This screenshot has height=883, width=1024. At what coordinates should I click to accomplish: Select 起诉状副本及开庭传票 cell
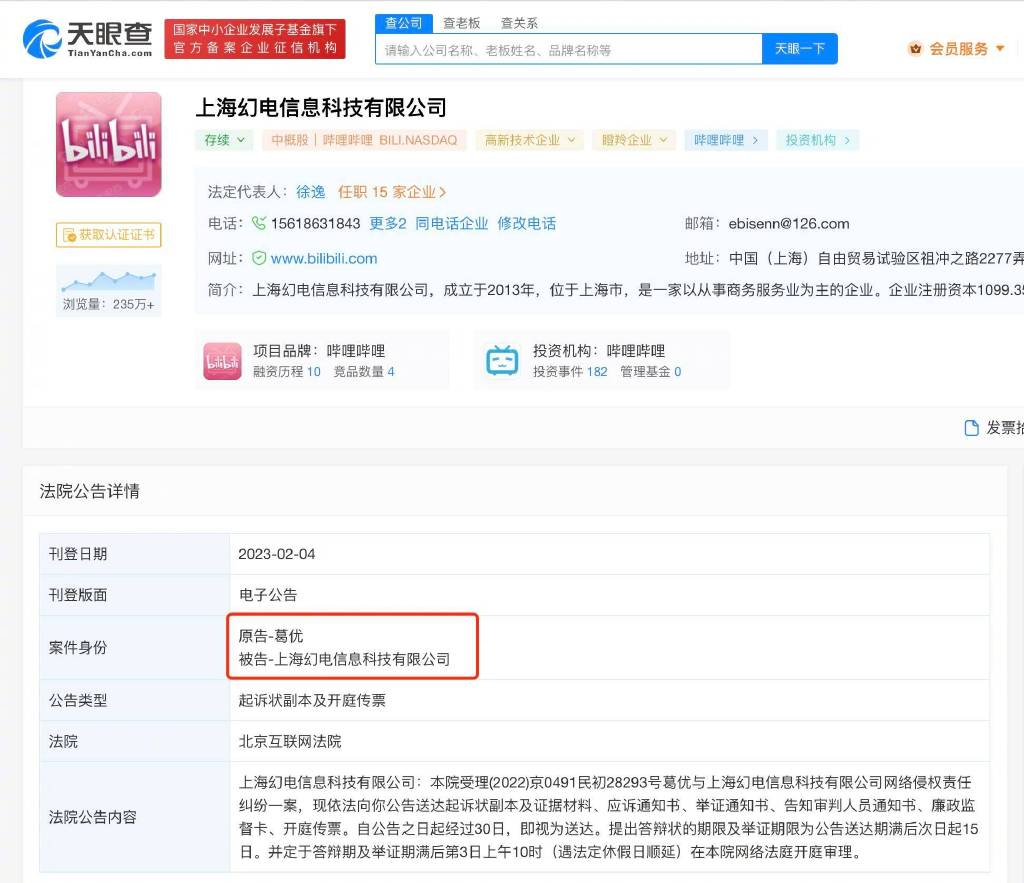(x=609, y=700)
